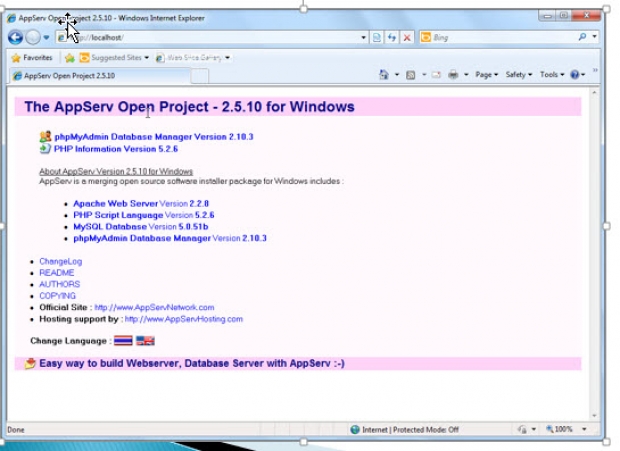Viewport: 620px width, 451px height.
Task: Switch language with the Thai flag icon
Action: pyautogui.click(x=123, y=341)
